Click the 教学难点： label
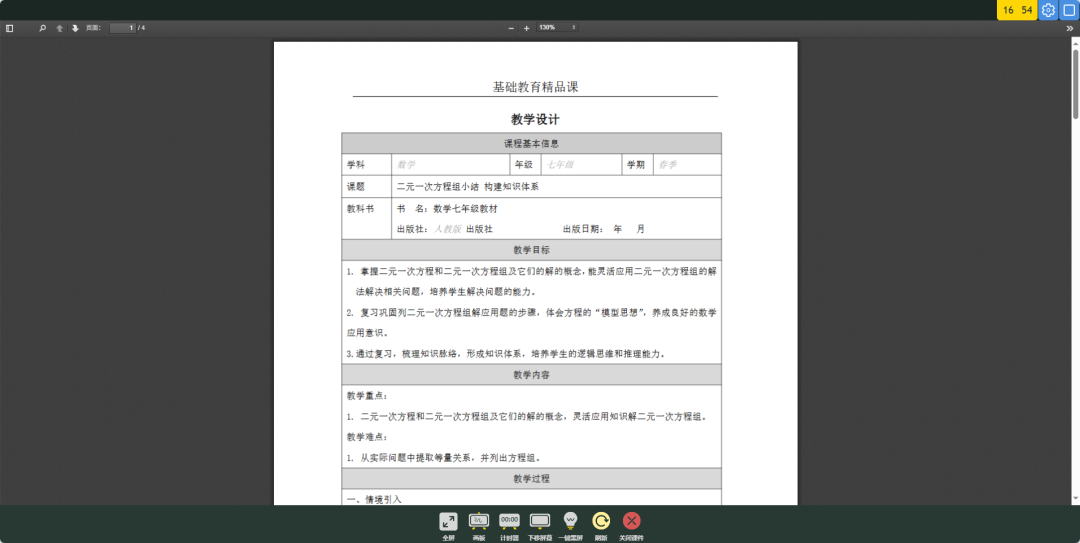Screen dimensions: 1080x543 click(x=367, y=437)
